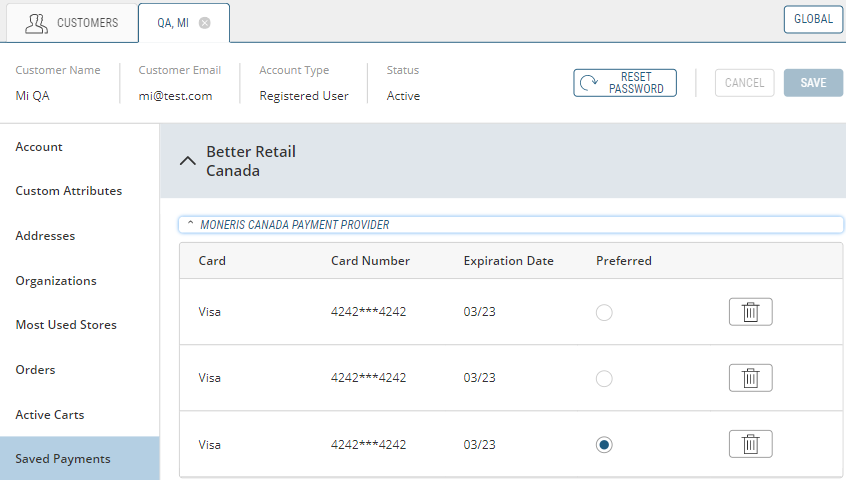Click the Customers people icon
This screenshot has width=846, height=480.
coord(37,23)
